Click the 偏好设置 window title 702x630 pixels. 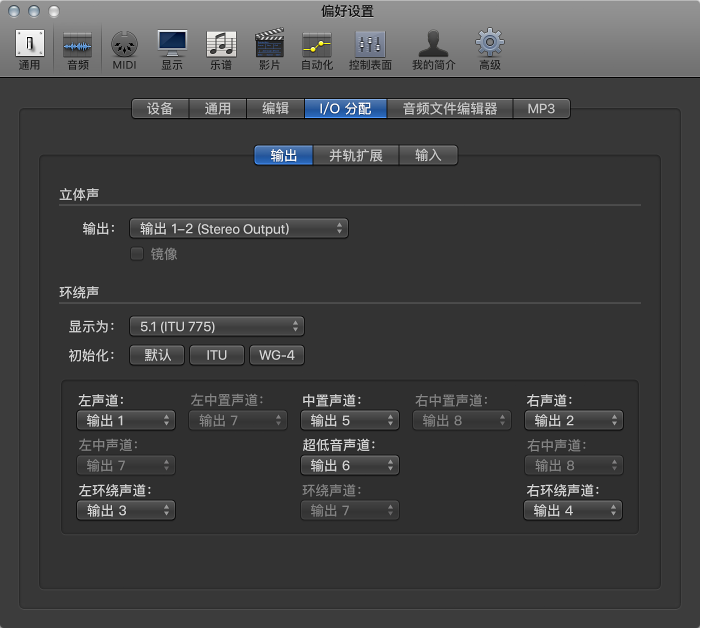pyautogui.click(x=347, y=11)
